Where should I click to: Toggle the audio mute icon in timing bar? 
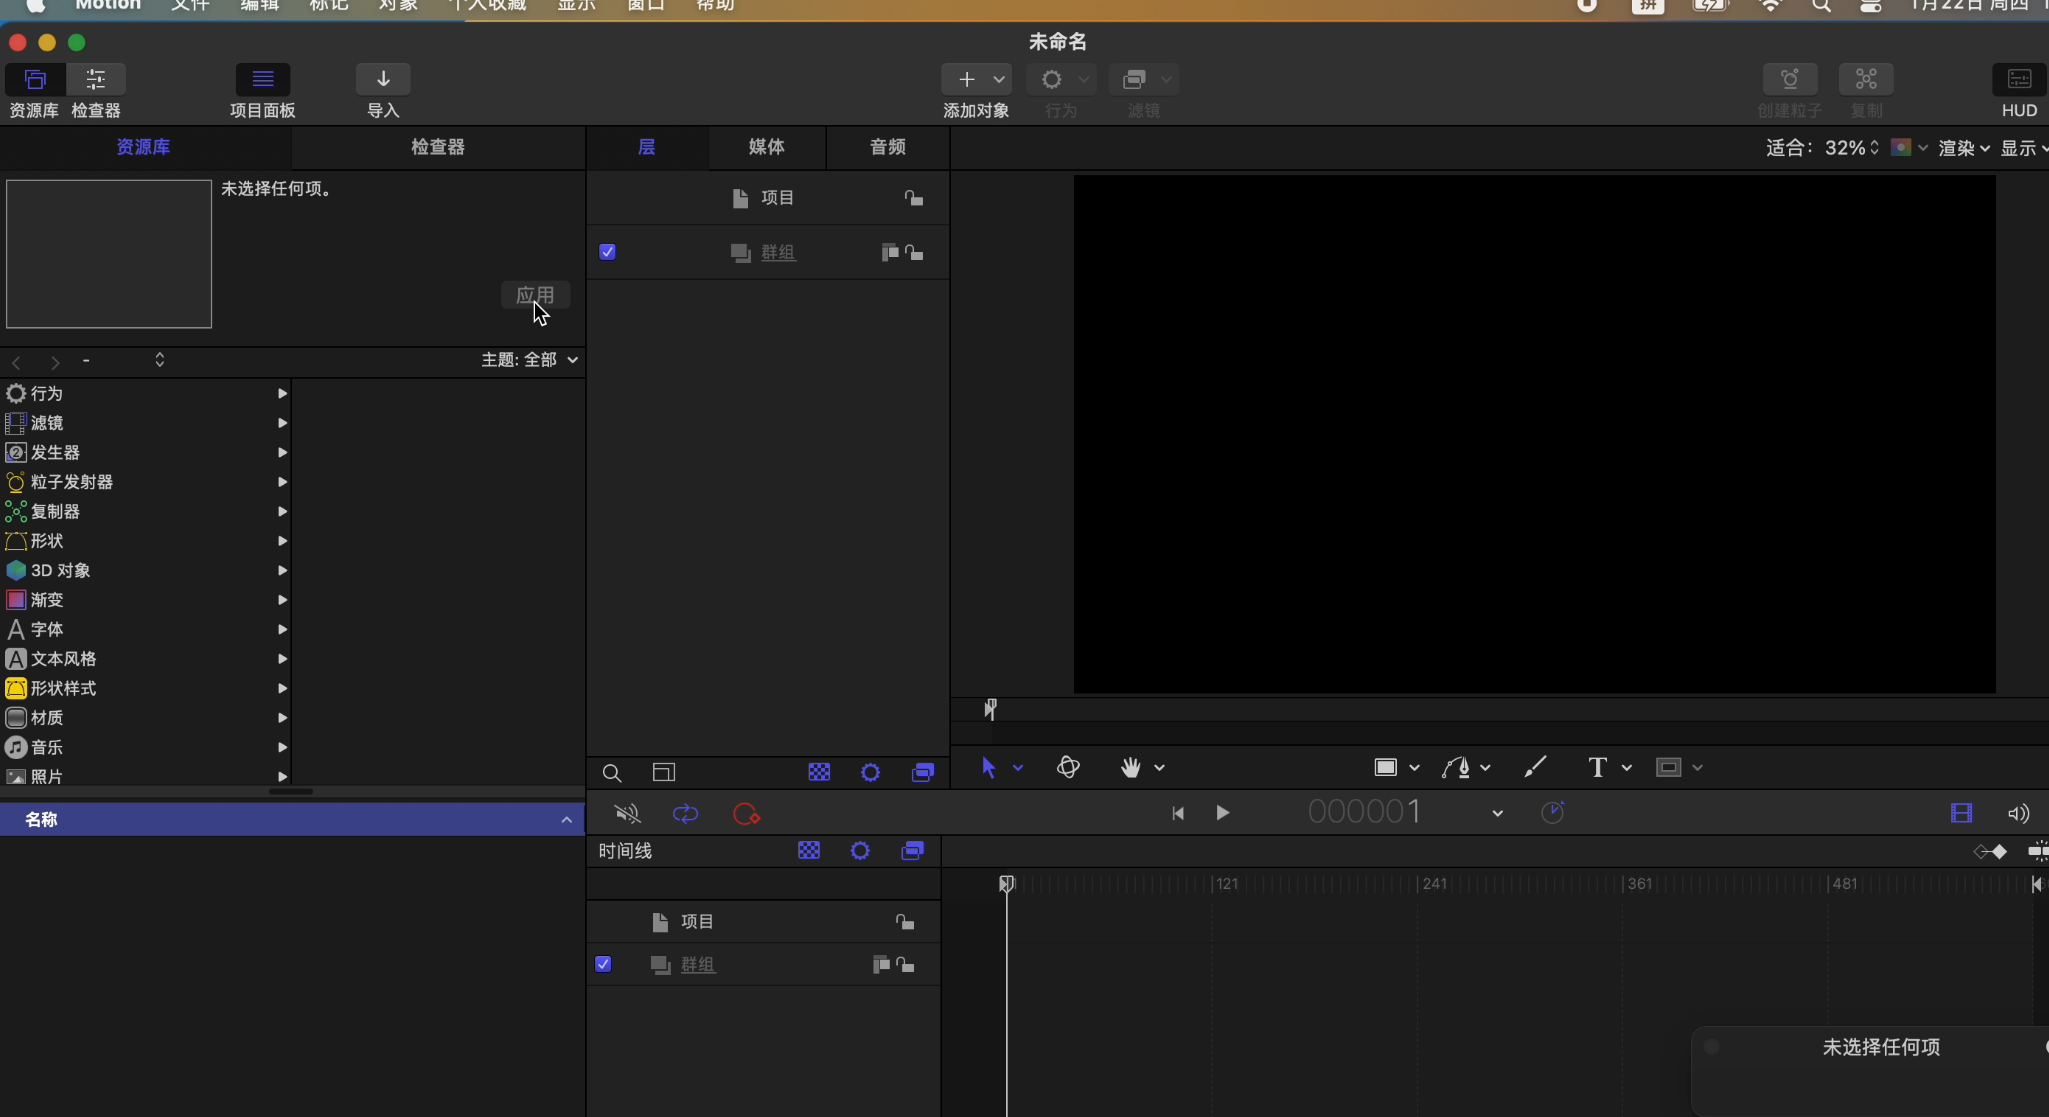click(627, 814)
